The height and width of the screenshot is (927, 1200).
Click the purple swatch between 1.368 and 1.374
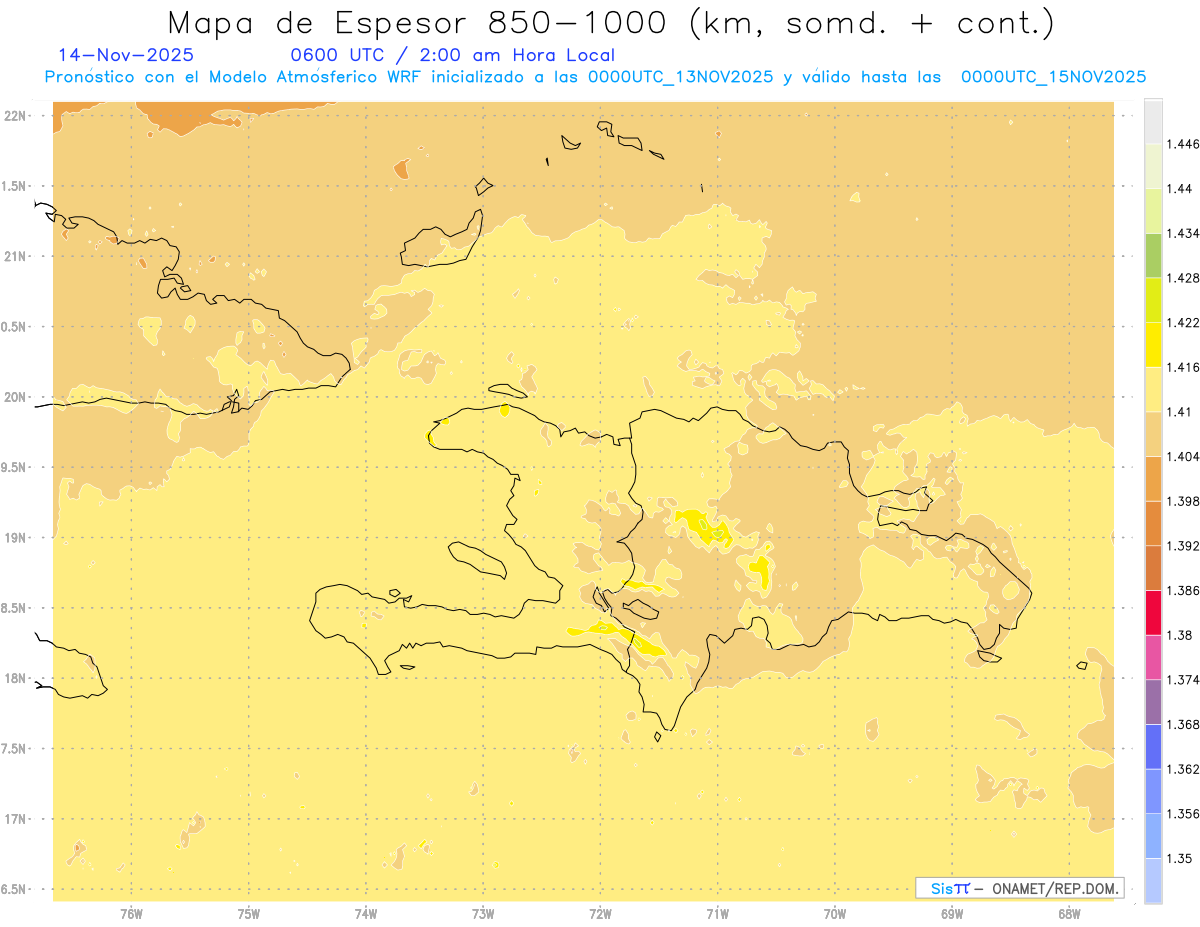coord(1153,702)
